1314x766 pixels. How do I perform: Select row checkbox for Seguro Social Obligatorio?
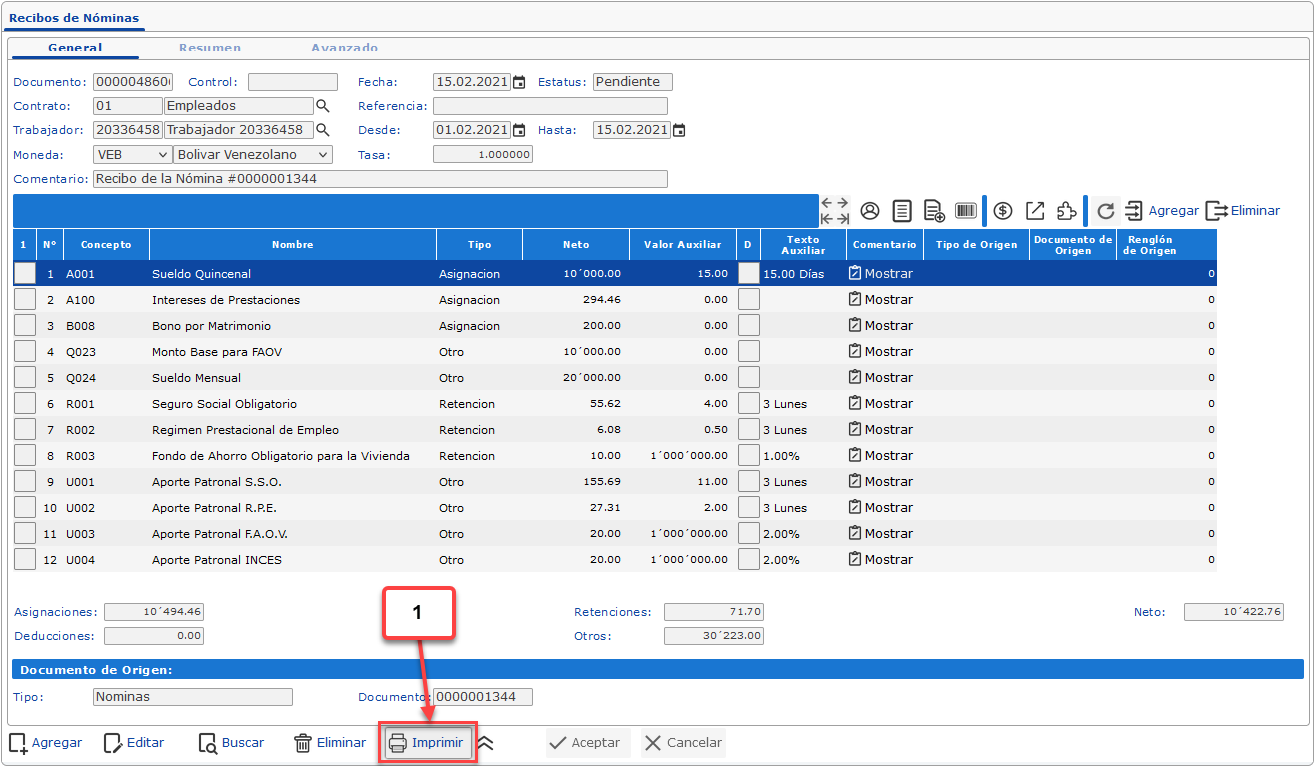tap(24, 404)
